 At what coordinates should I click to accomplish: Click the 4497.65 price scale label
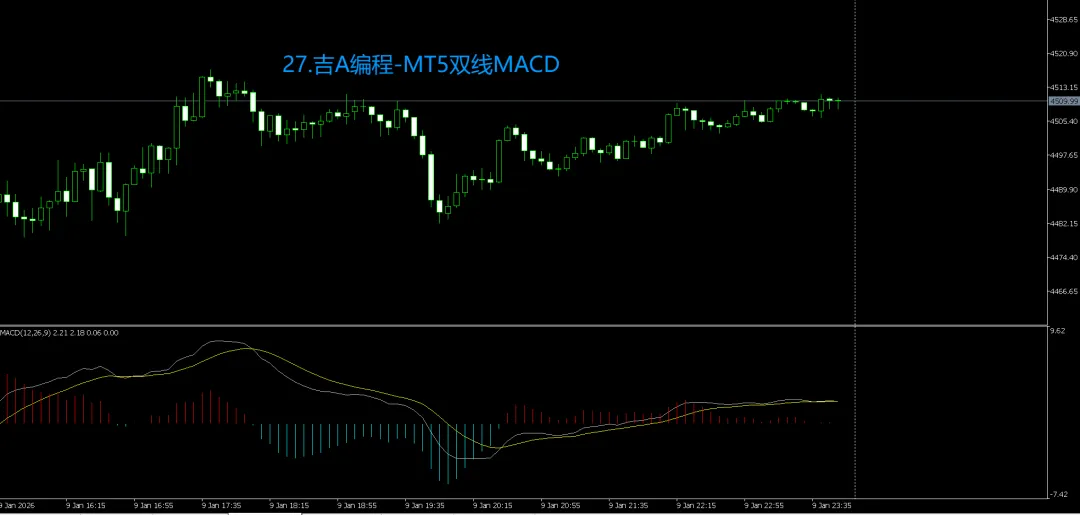(x=1064, y=156)
